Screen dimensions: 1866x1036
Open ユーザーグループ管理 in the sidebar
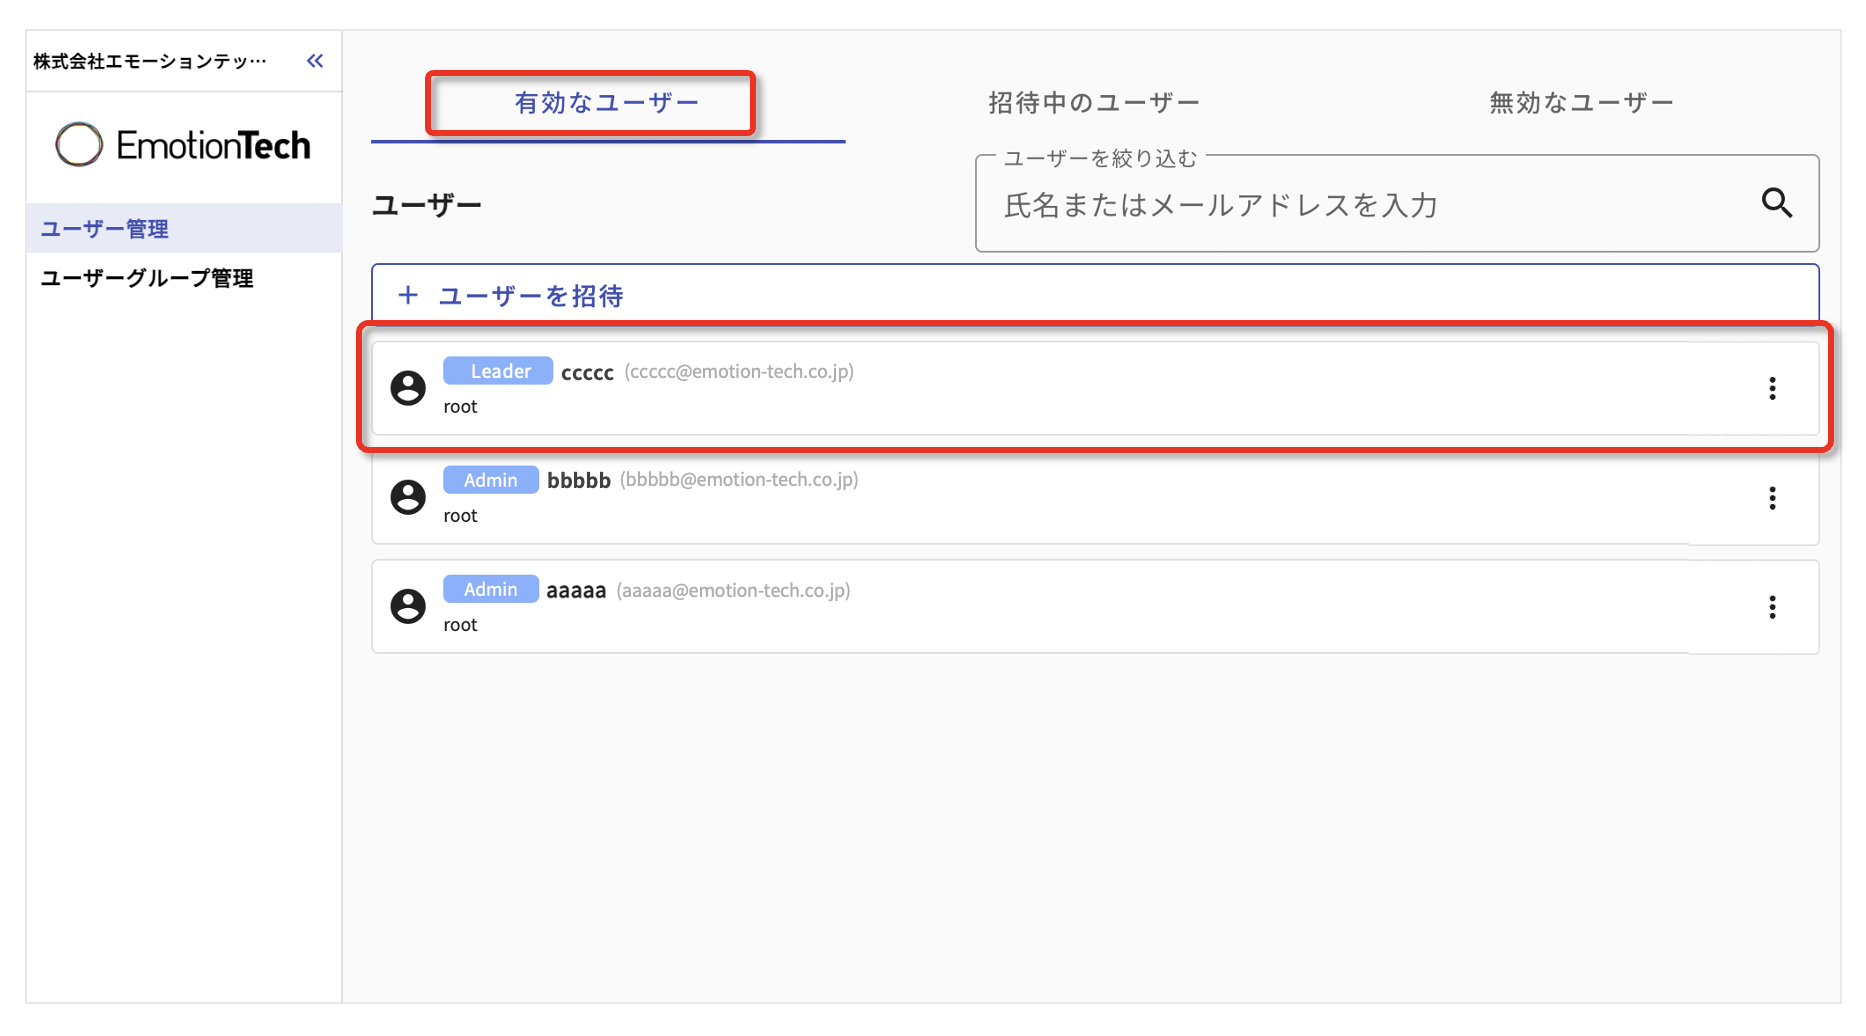147,279
